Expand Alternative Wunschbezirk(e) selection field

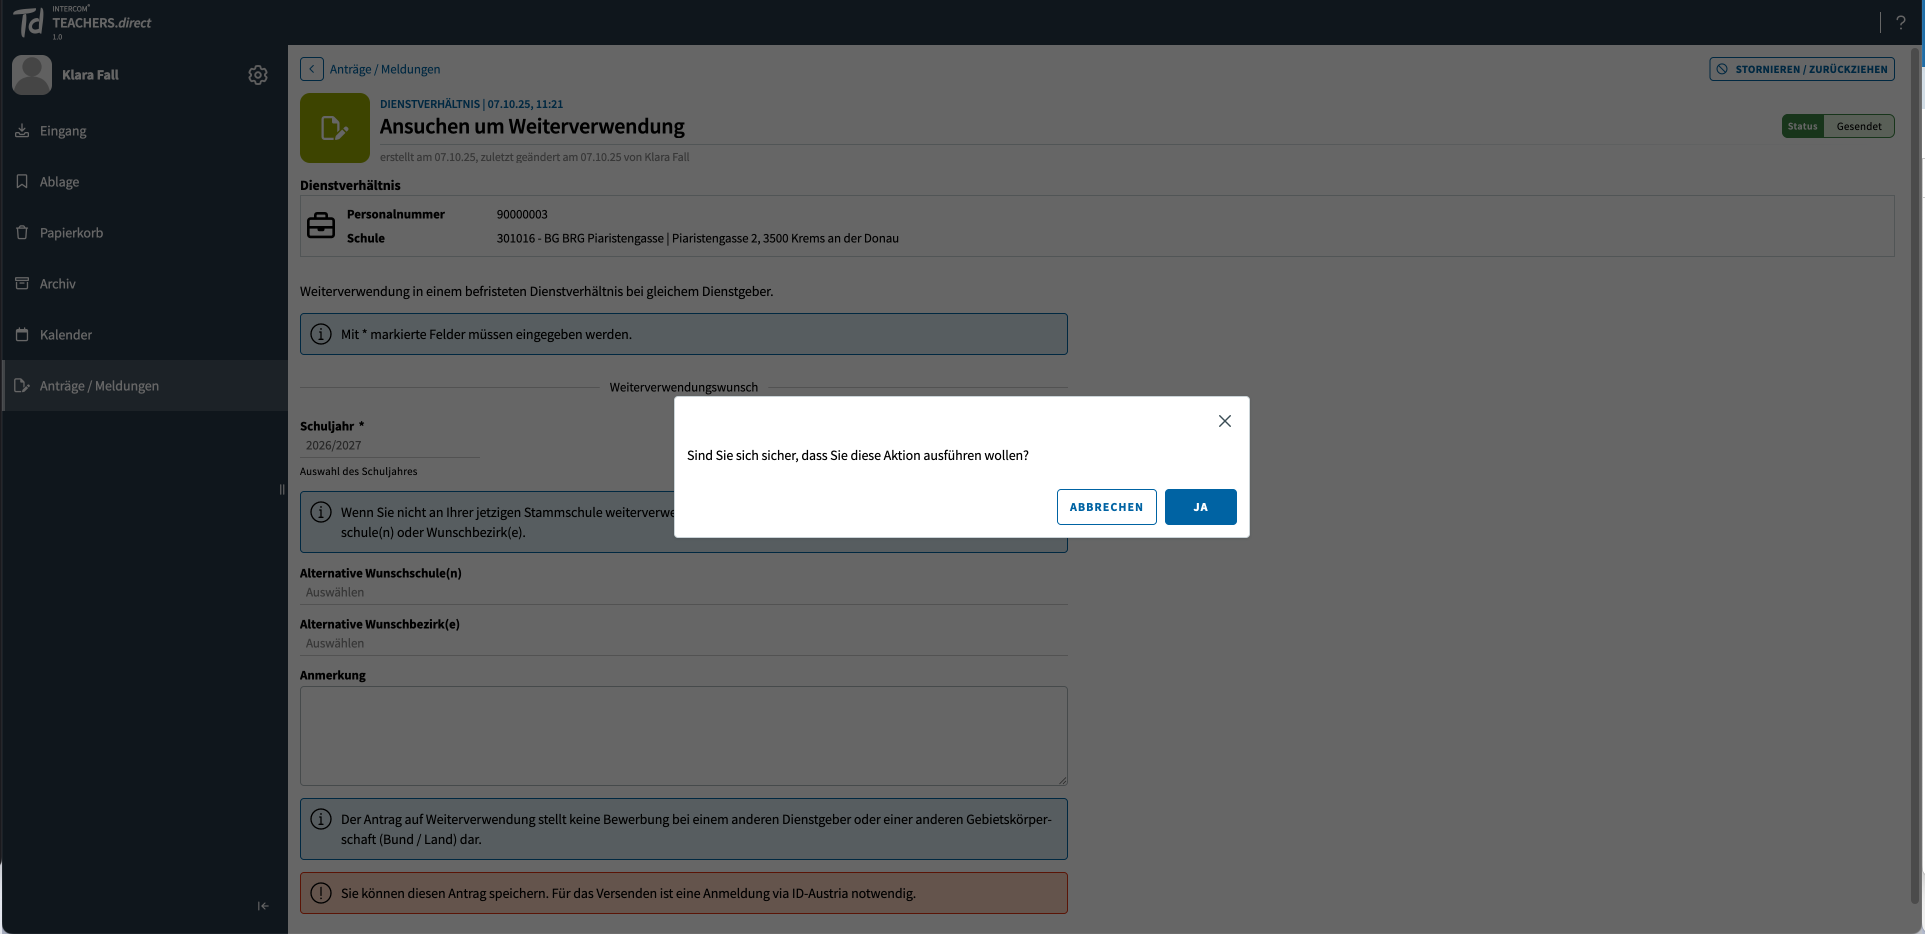tap(683, 644)
